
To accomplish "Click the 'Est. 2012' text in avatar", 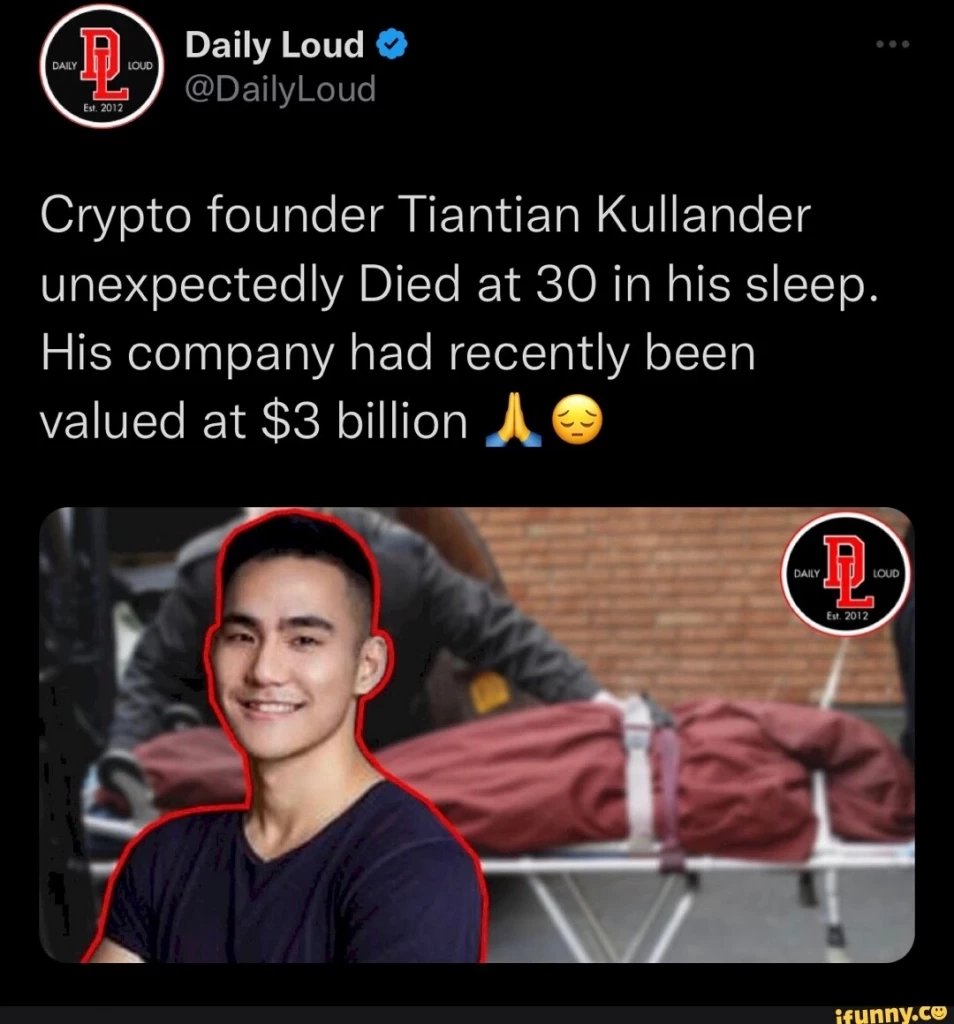I will coord(103,108).
